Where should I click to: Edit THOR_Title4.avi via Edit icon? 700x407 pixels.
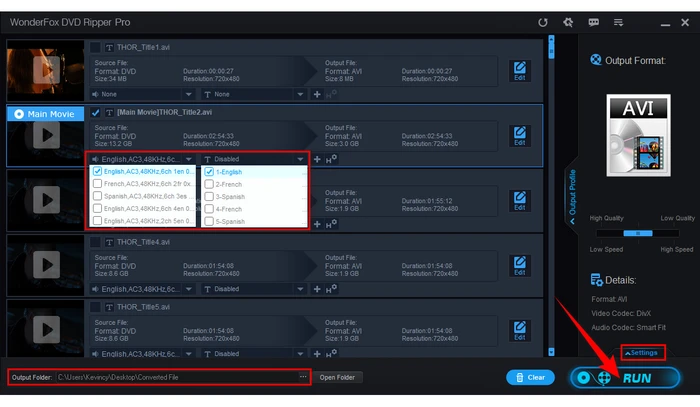520,266
